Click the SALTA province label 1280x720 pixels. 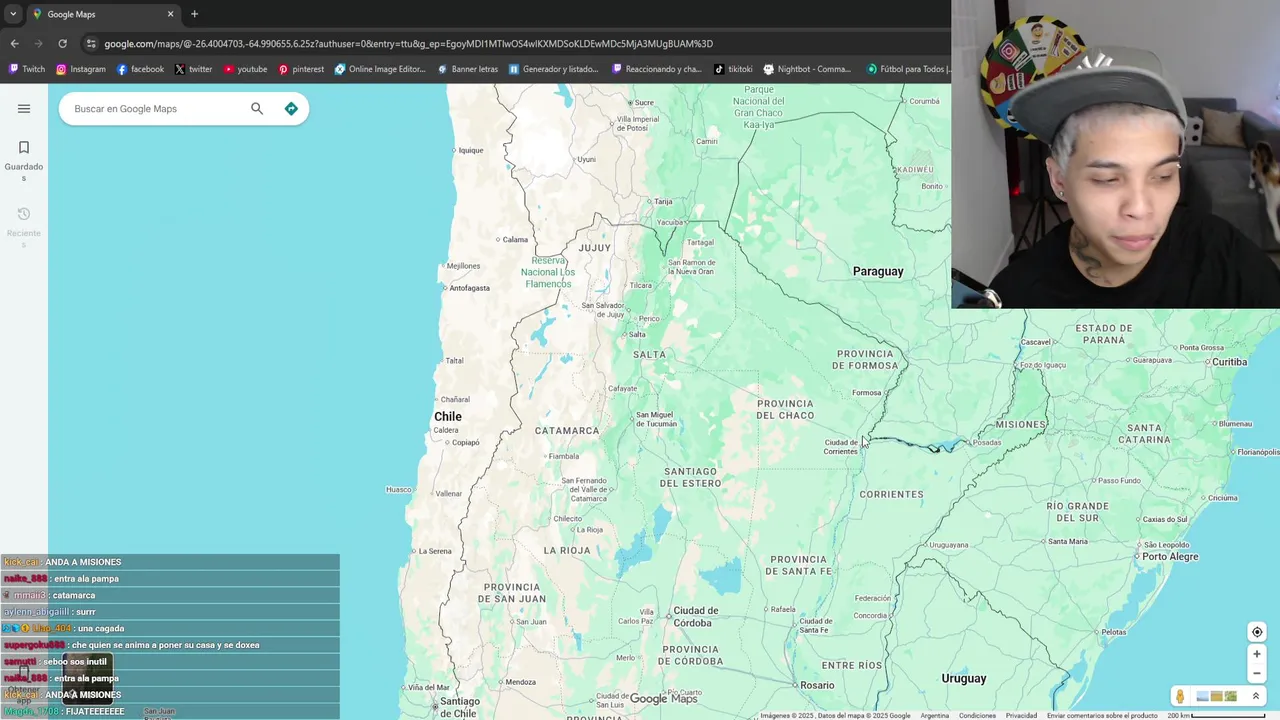tap(649, 354)
